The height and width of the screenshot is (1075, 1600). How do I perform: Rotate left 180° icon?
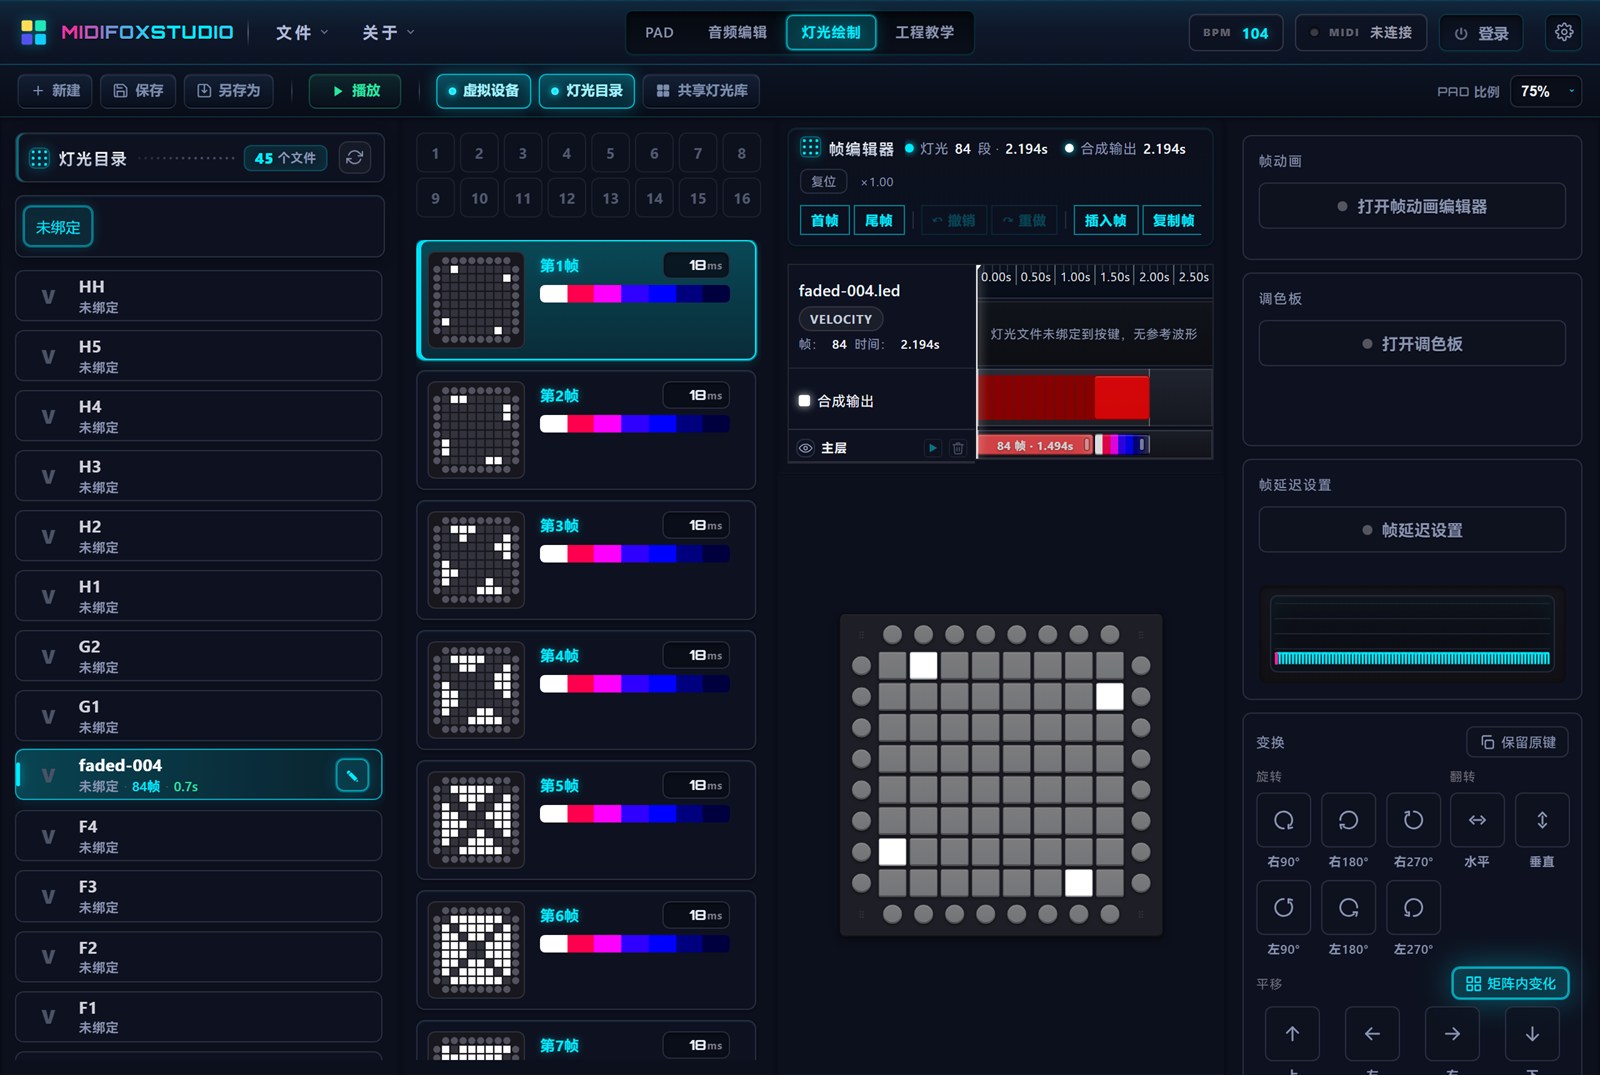[1348, 907]
